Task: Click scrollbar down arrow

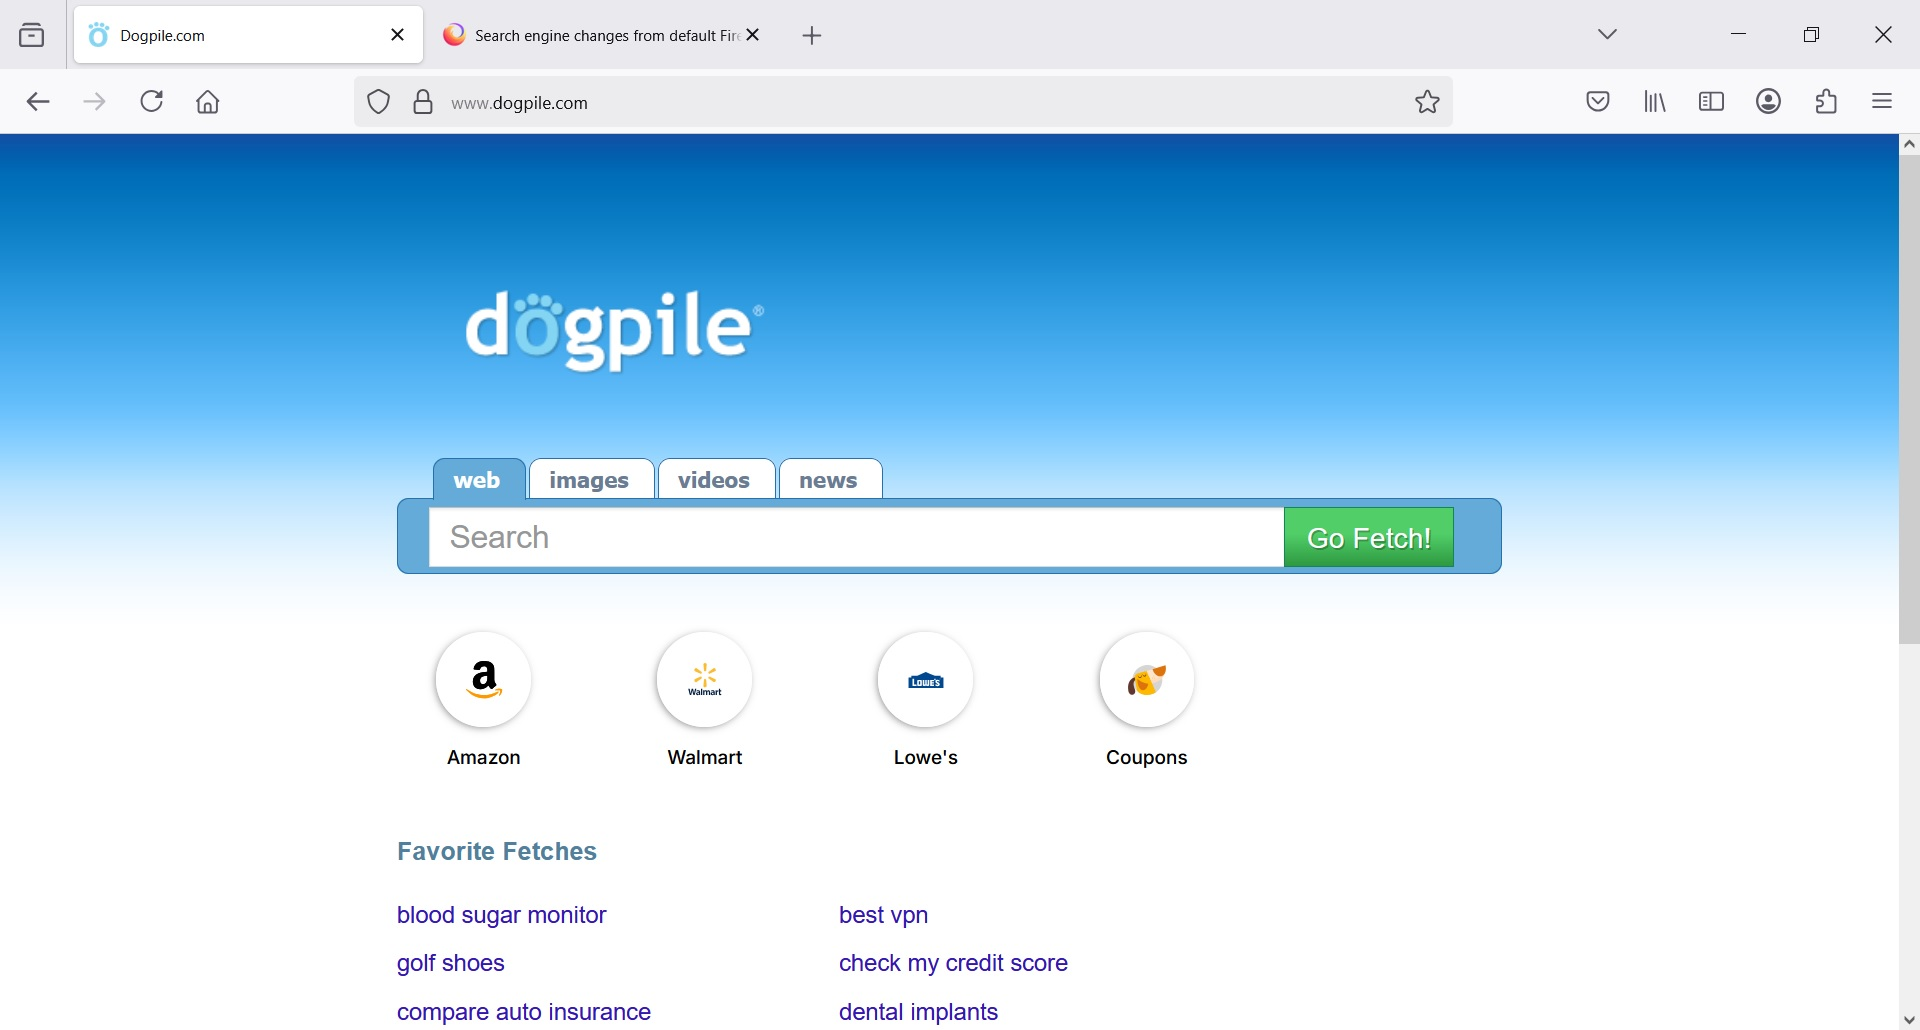Action: click(1910, 1020)
